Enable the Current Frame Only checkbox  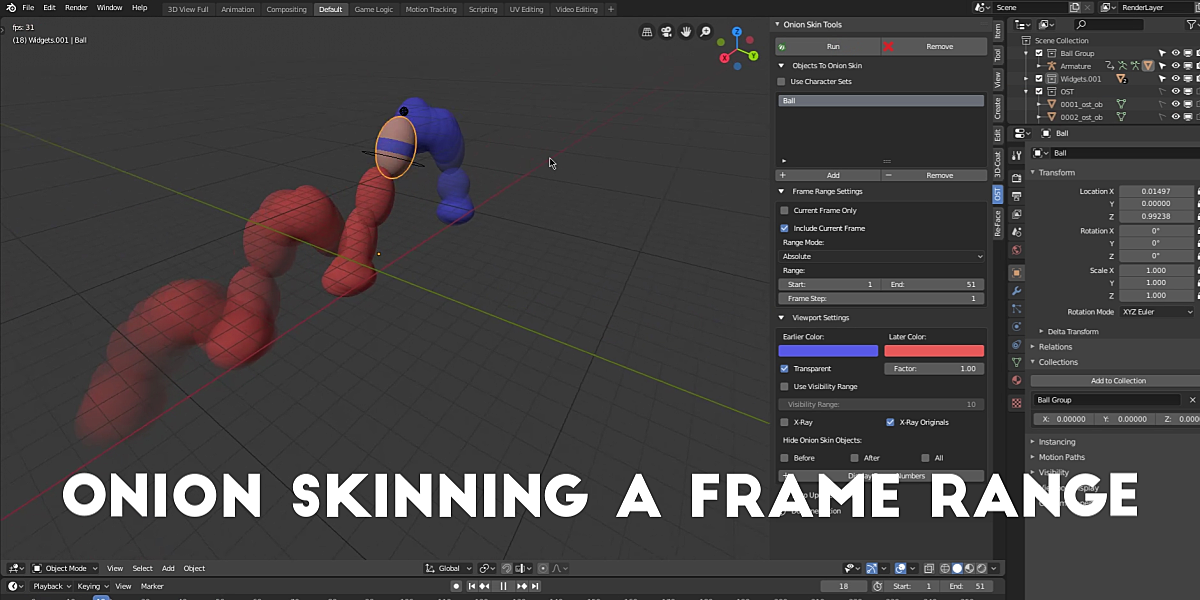click(x=784, y=211)
